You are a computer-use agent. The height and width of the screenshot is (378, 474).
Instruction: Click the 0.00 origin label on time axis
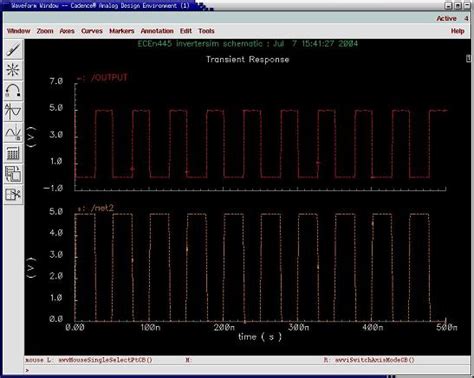[75, 327]
